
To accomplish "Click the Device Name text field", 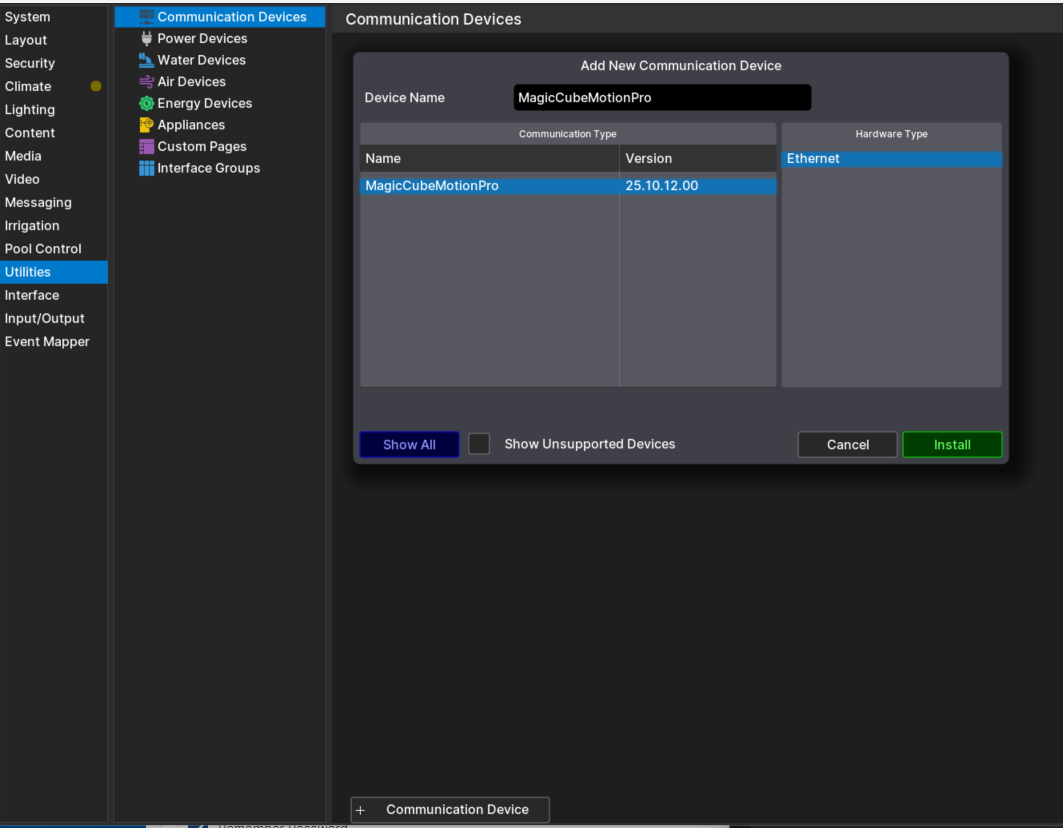I will click(661, 98).
